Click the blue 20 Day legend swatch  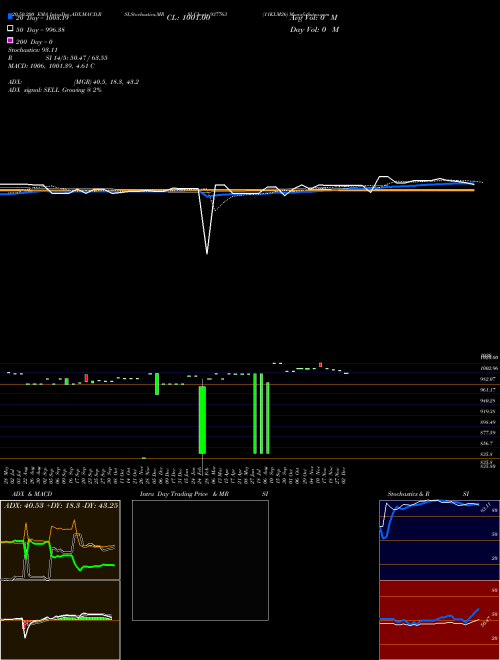point(10,16)
